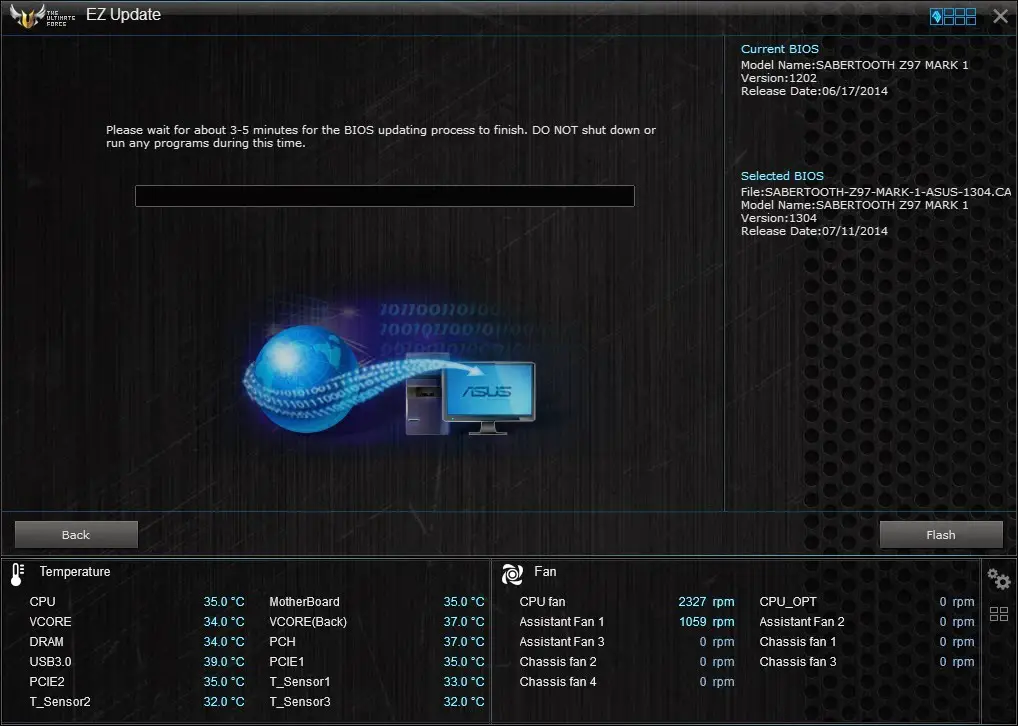
Task: Click the CPU temperature label
Action: 42,601
